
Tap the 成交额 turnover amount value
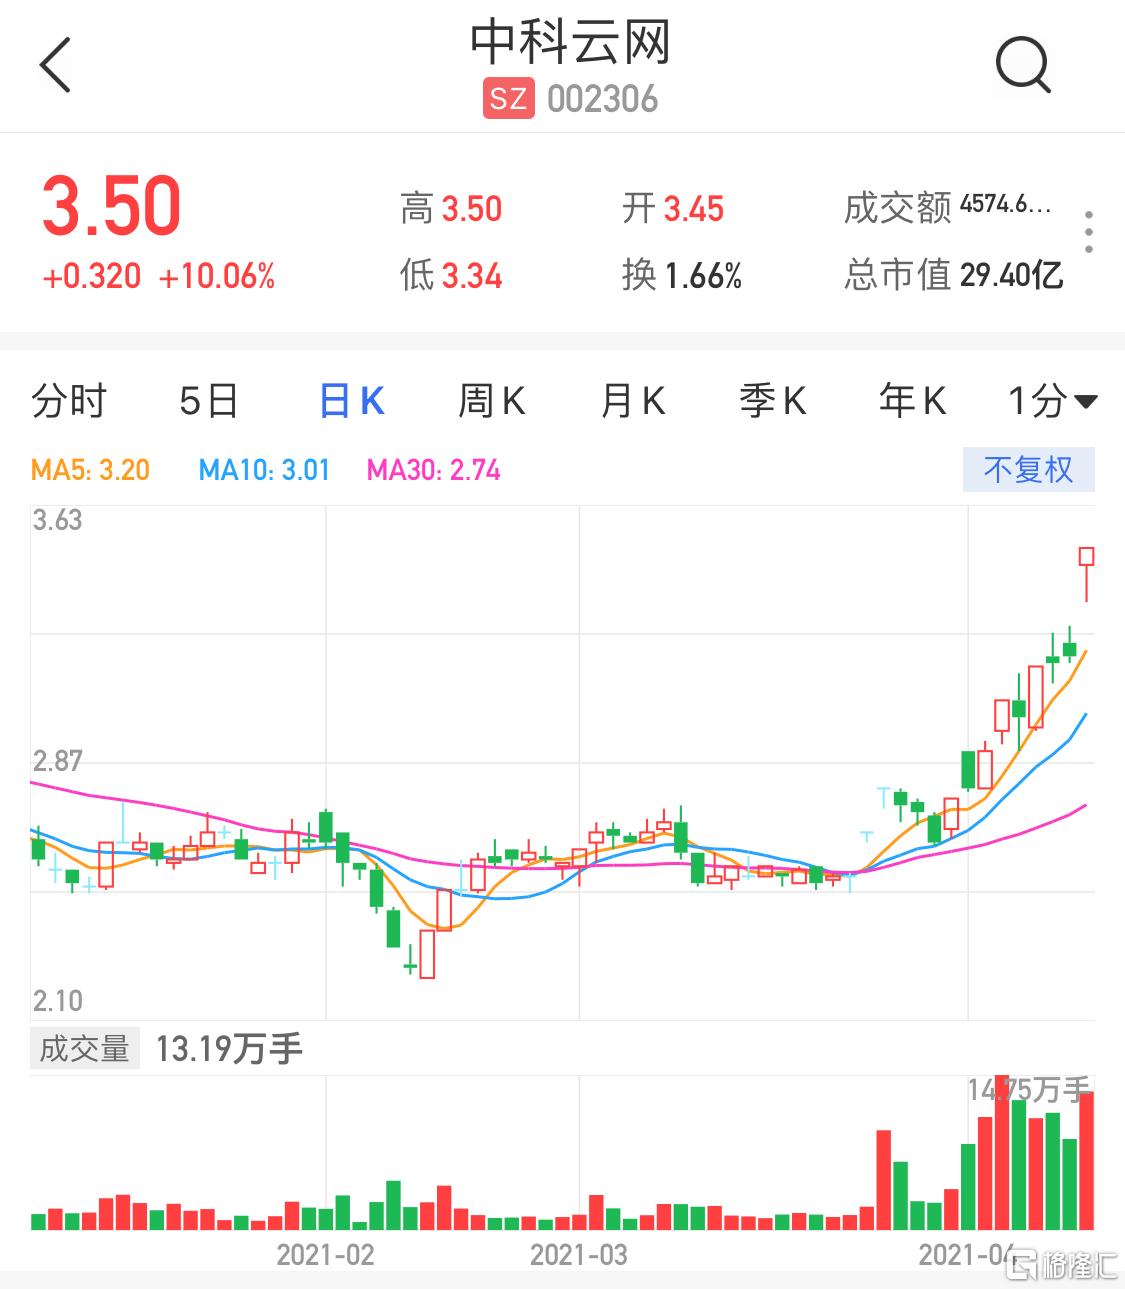click(x=1005, y=205)
